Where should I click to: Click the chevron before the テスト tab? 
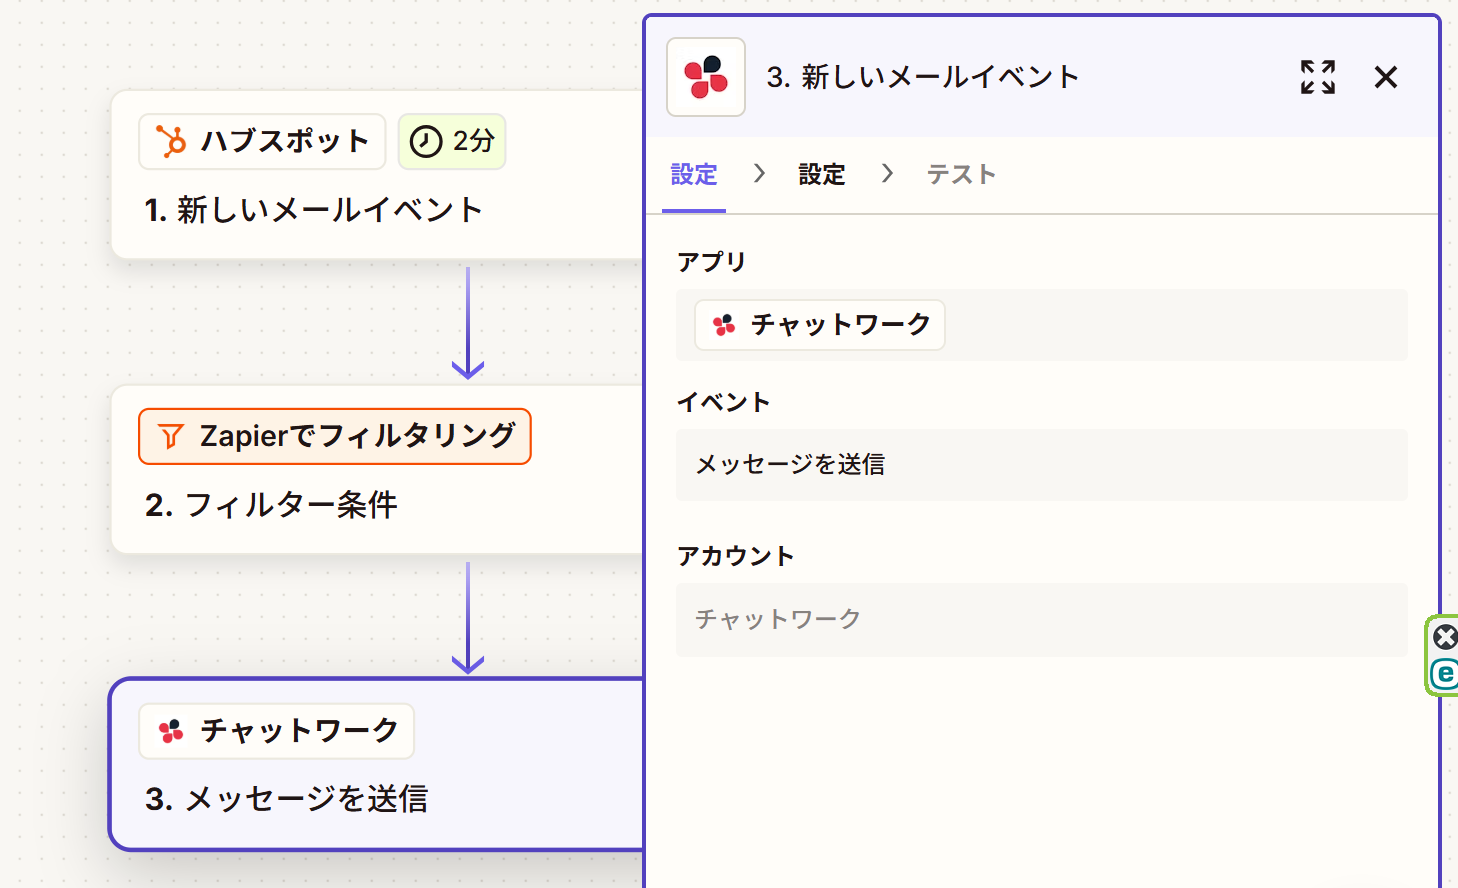coord(887,174)
